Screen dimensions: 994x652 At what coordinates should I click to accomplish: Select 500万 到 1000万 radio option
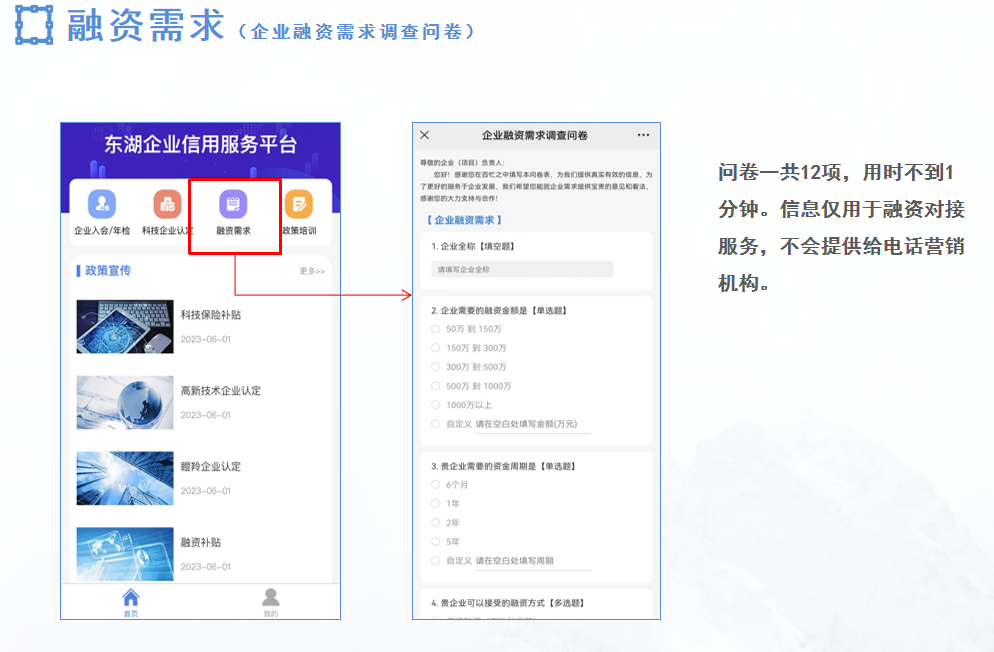(436, 386)
